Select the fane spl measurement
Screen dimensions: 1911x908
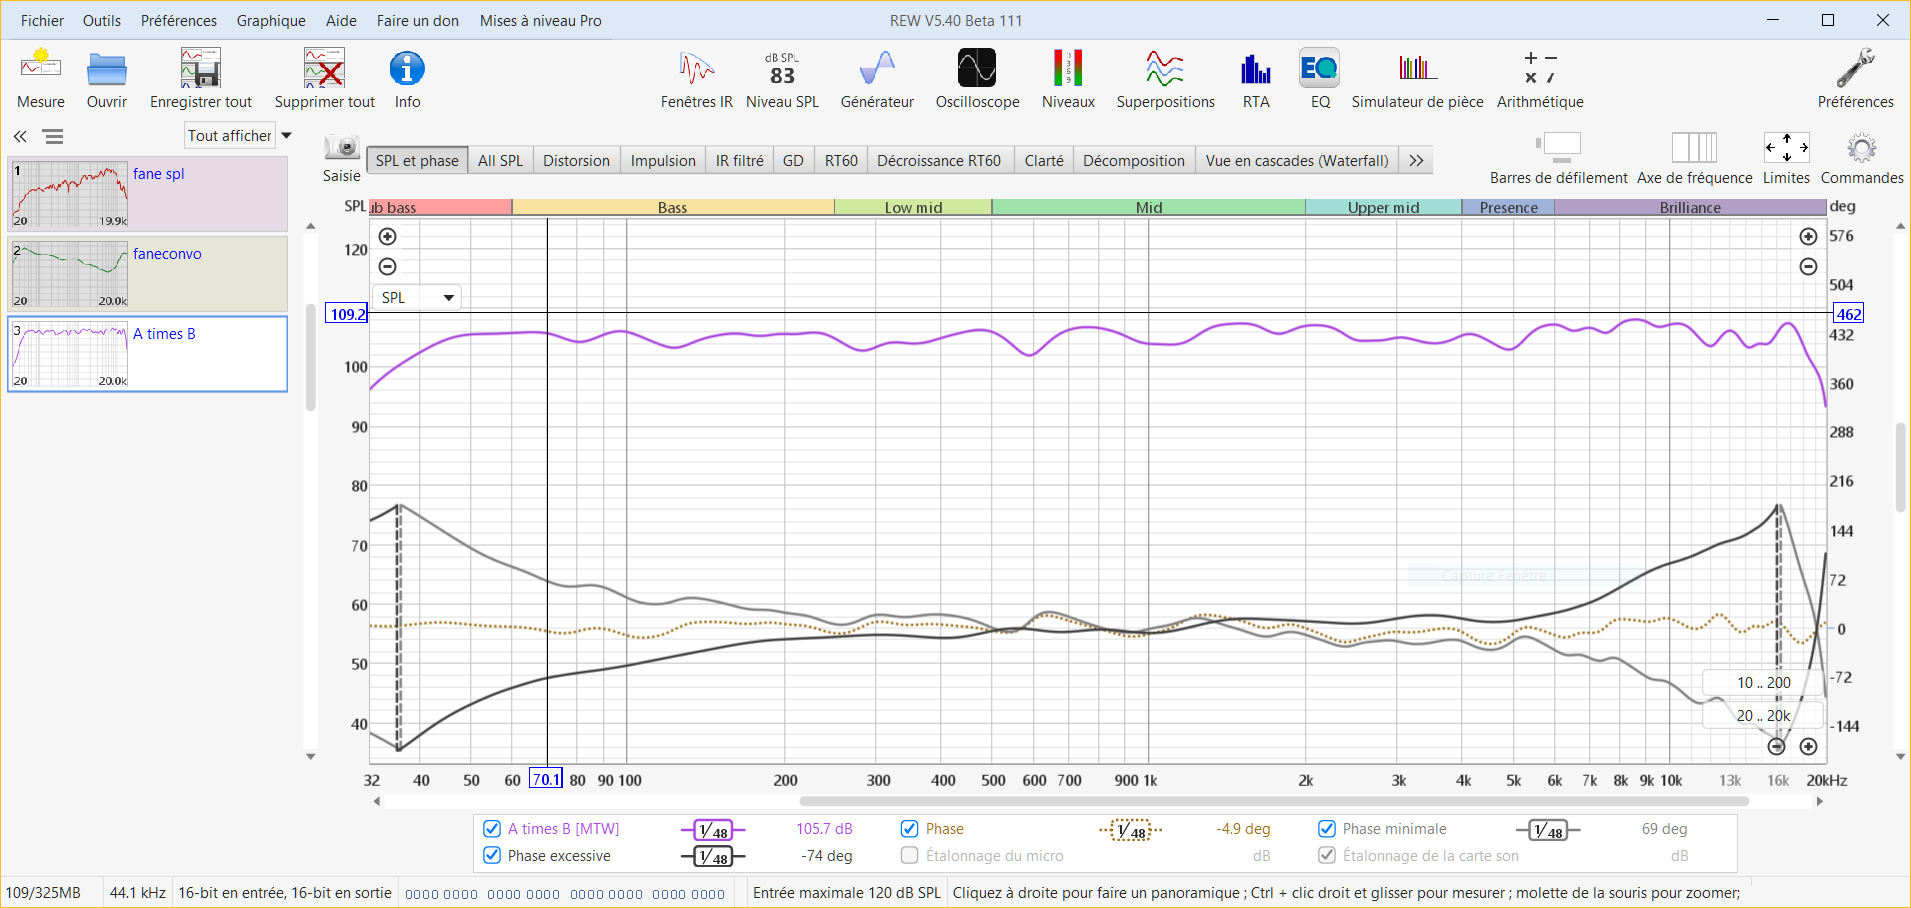click(148, 194)
